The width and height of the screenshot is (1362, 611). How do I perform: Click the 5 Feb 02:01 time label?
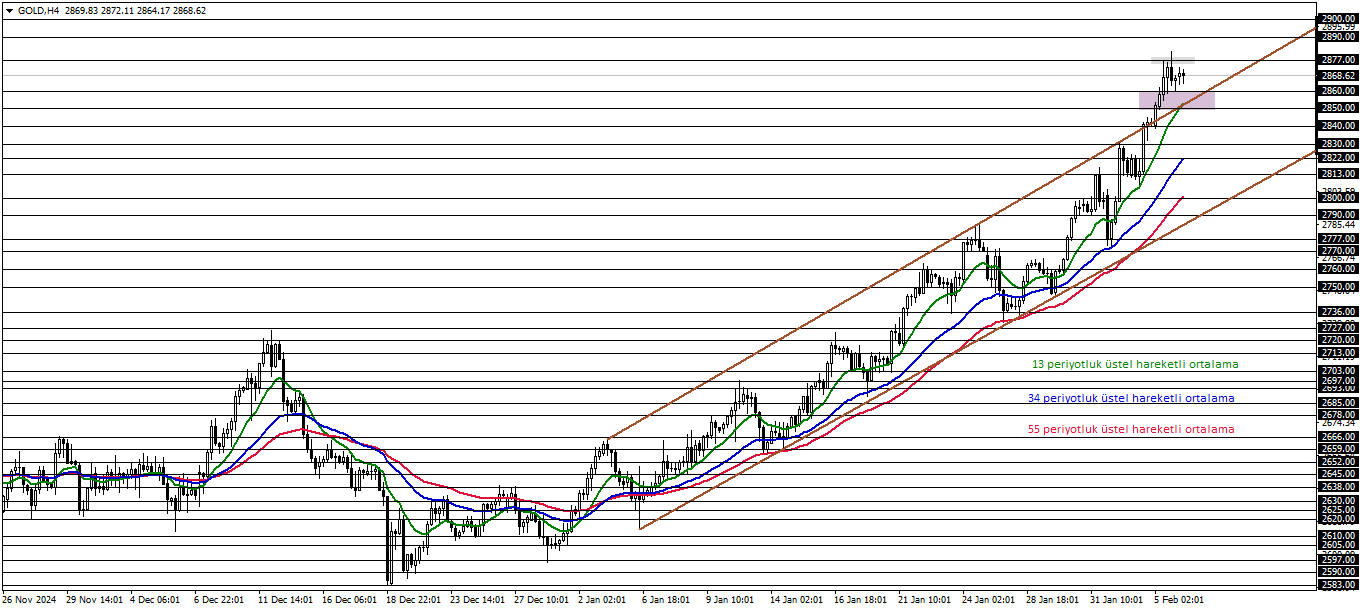1179,600
